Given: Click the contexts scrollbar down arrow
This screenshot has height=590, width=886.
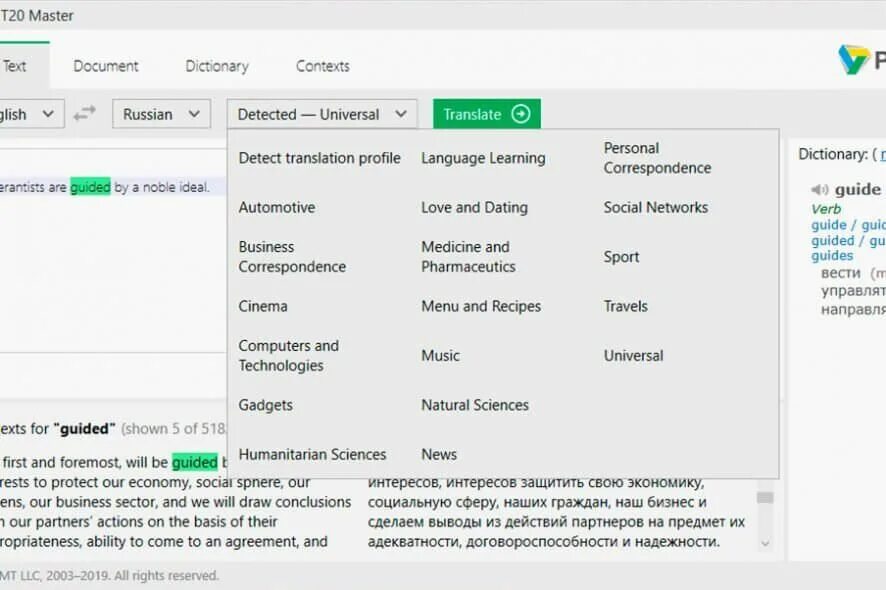Looking at the screenshot, I should [765, 543].
